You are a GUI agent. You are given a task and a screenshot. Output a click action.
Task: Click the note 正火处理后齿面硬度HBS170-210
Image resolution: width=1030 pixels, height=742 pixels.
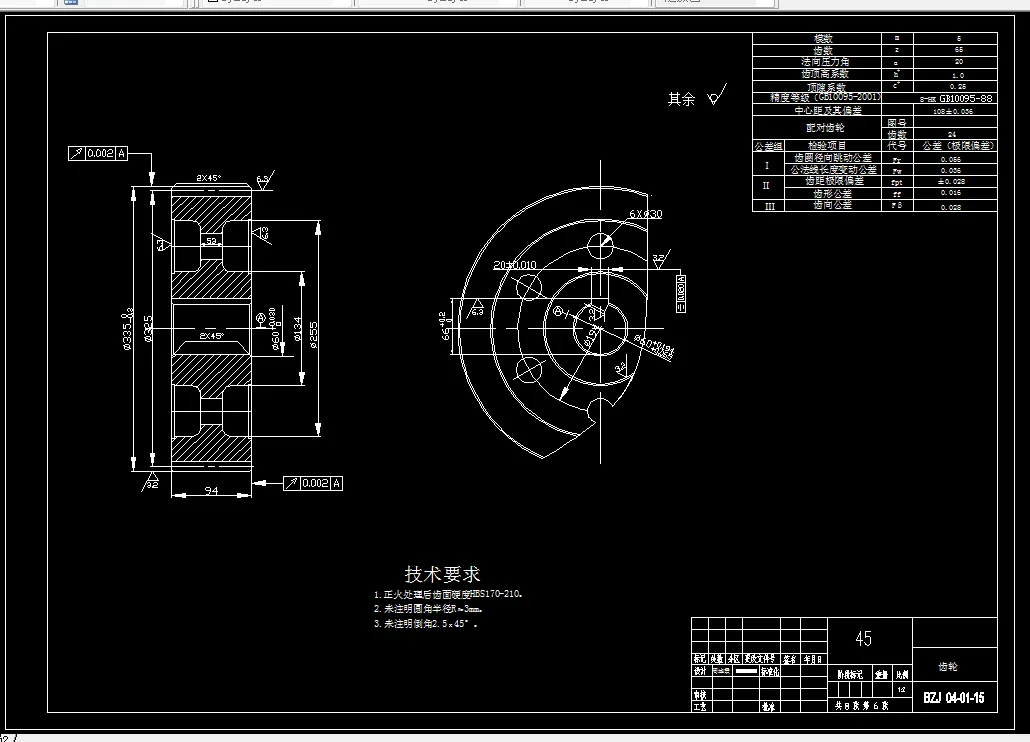pyautogui.click(x=448, y=594)
